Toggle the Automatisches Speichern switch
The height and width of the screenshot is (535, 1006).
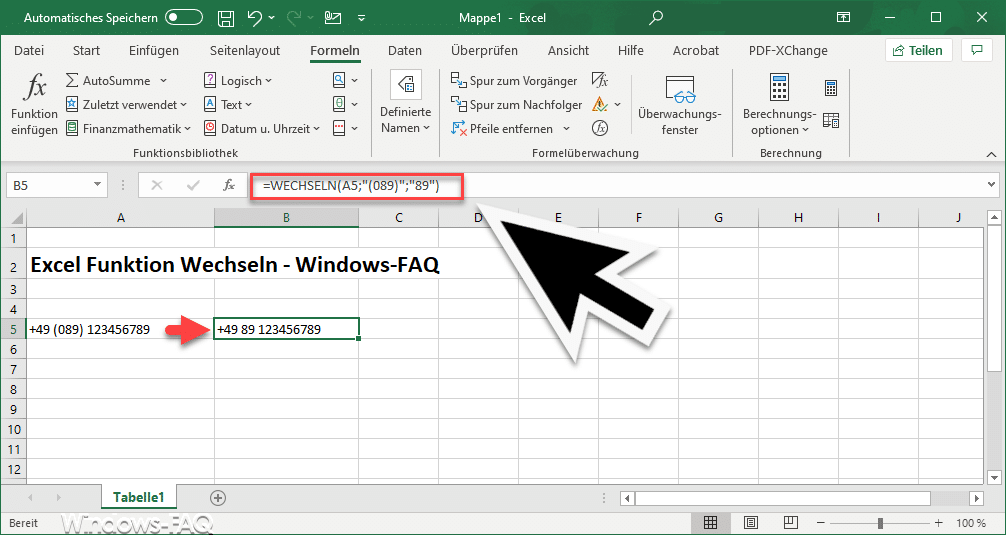[x=183, y=18]
